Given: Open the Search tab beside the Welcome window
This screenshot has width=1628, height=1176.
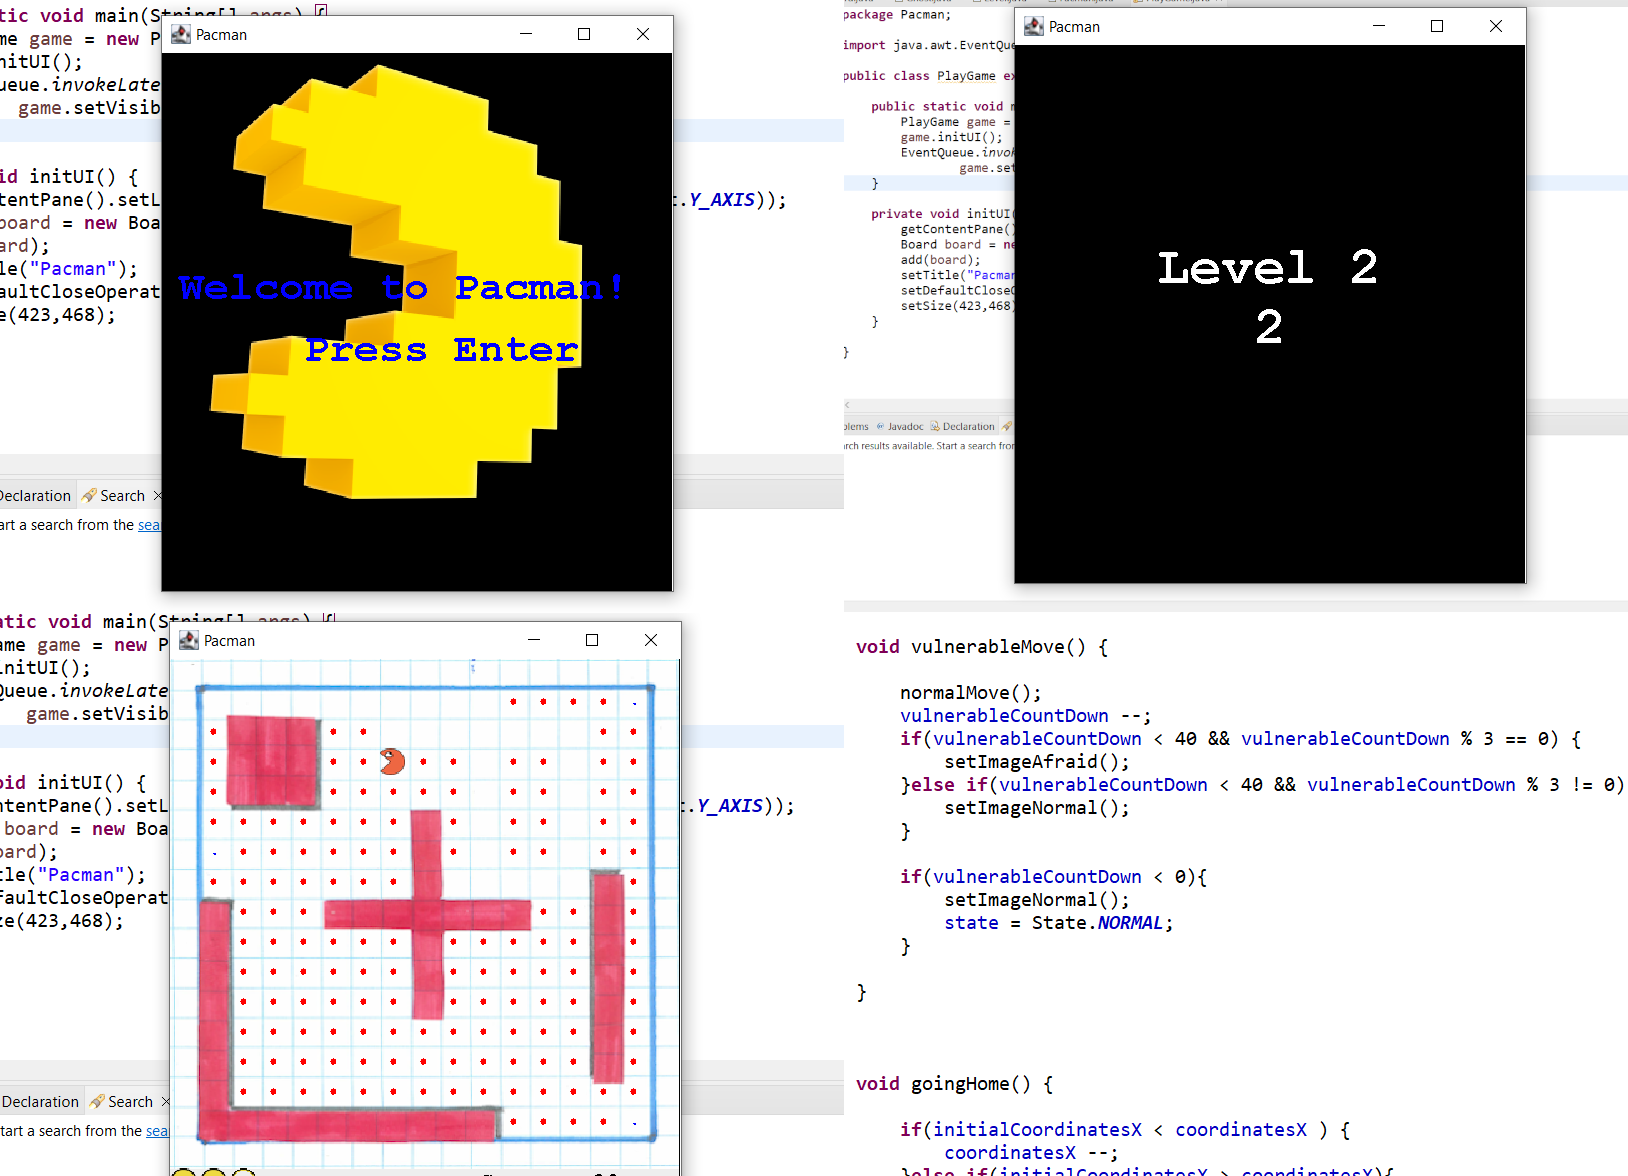Looking at the screenshot, I should (122, 496).
